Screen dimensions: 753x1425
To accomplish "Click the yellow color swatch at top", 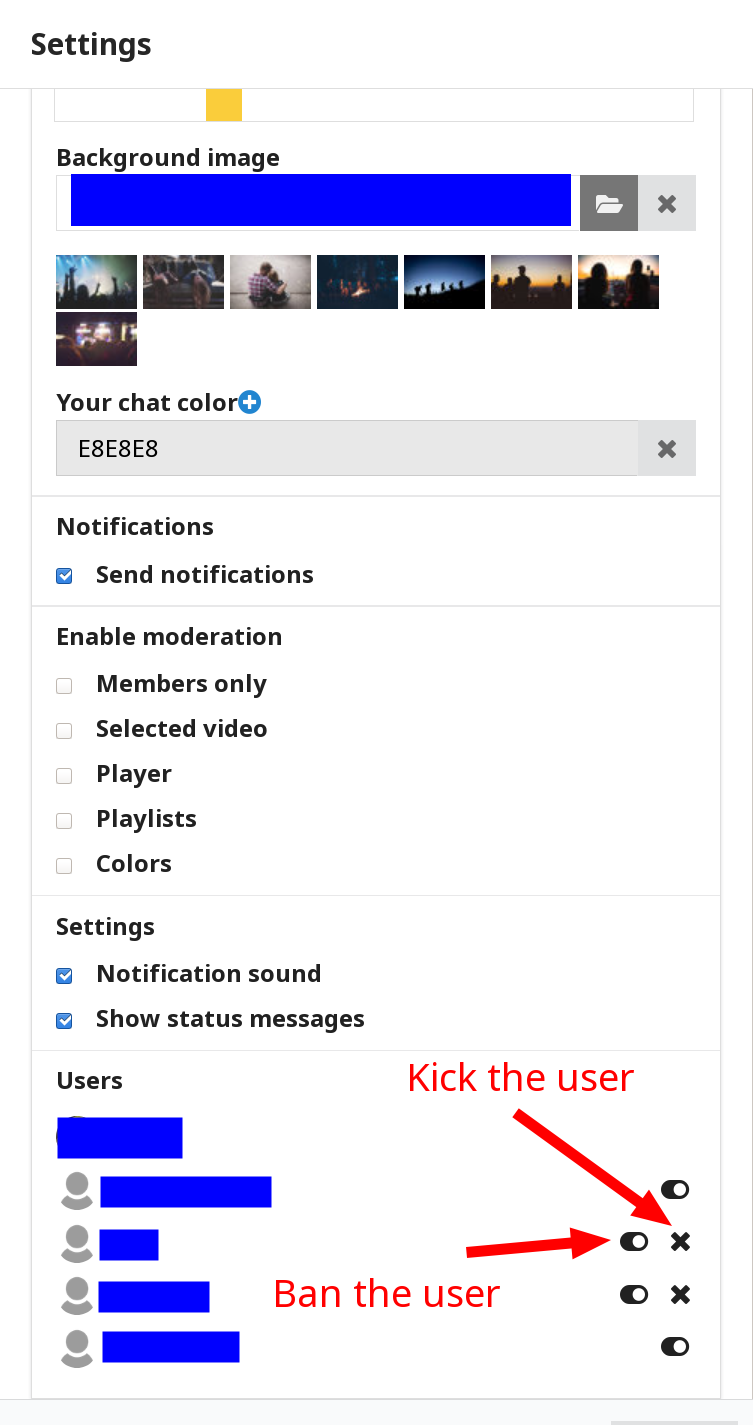I will (x=224, y=105).
